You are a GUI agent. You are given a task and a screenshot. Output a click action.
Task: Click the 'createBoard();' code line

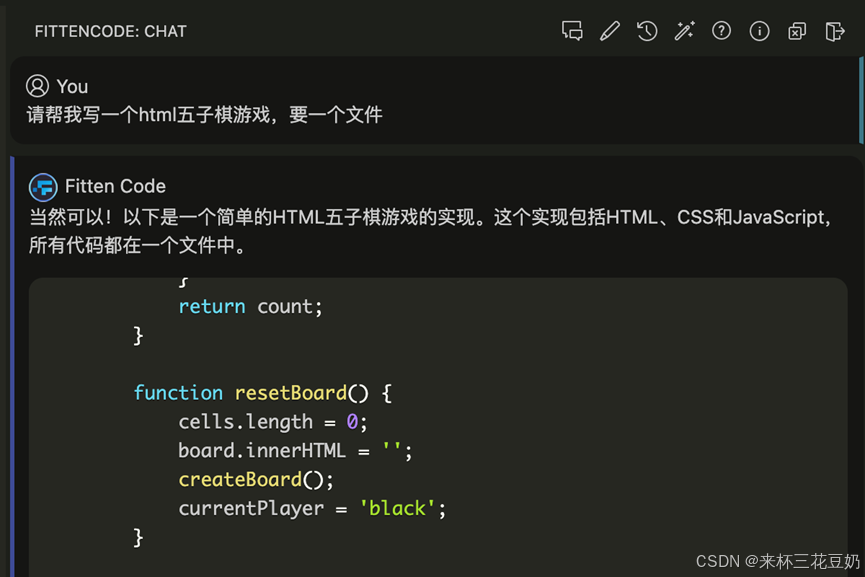pos(256,480)
